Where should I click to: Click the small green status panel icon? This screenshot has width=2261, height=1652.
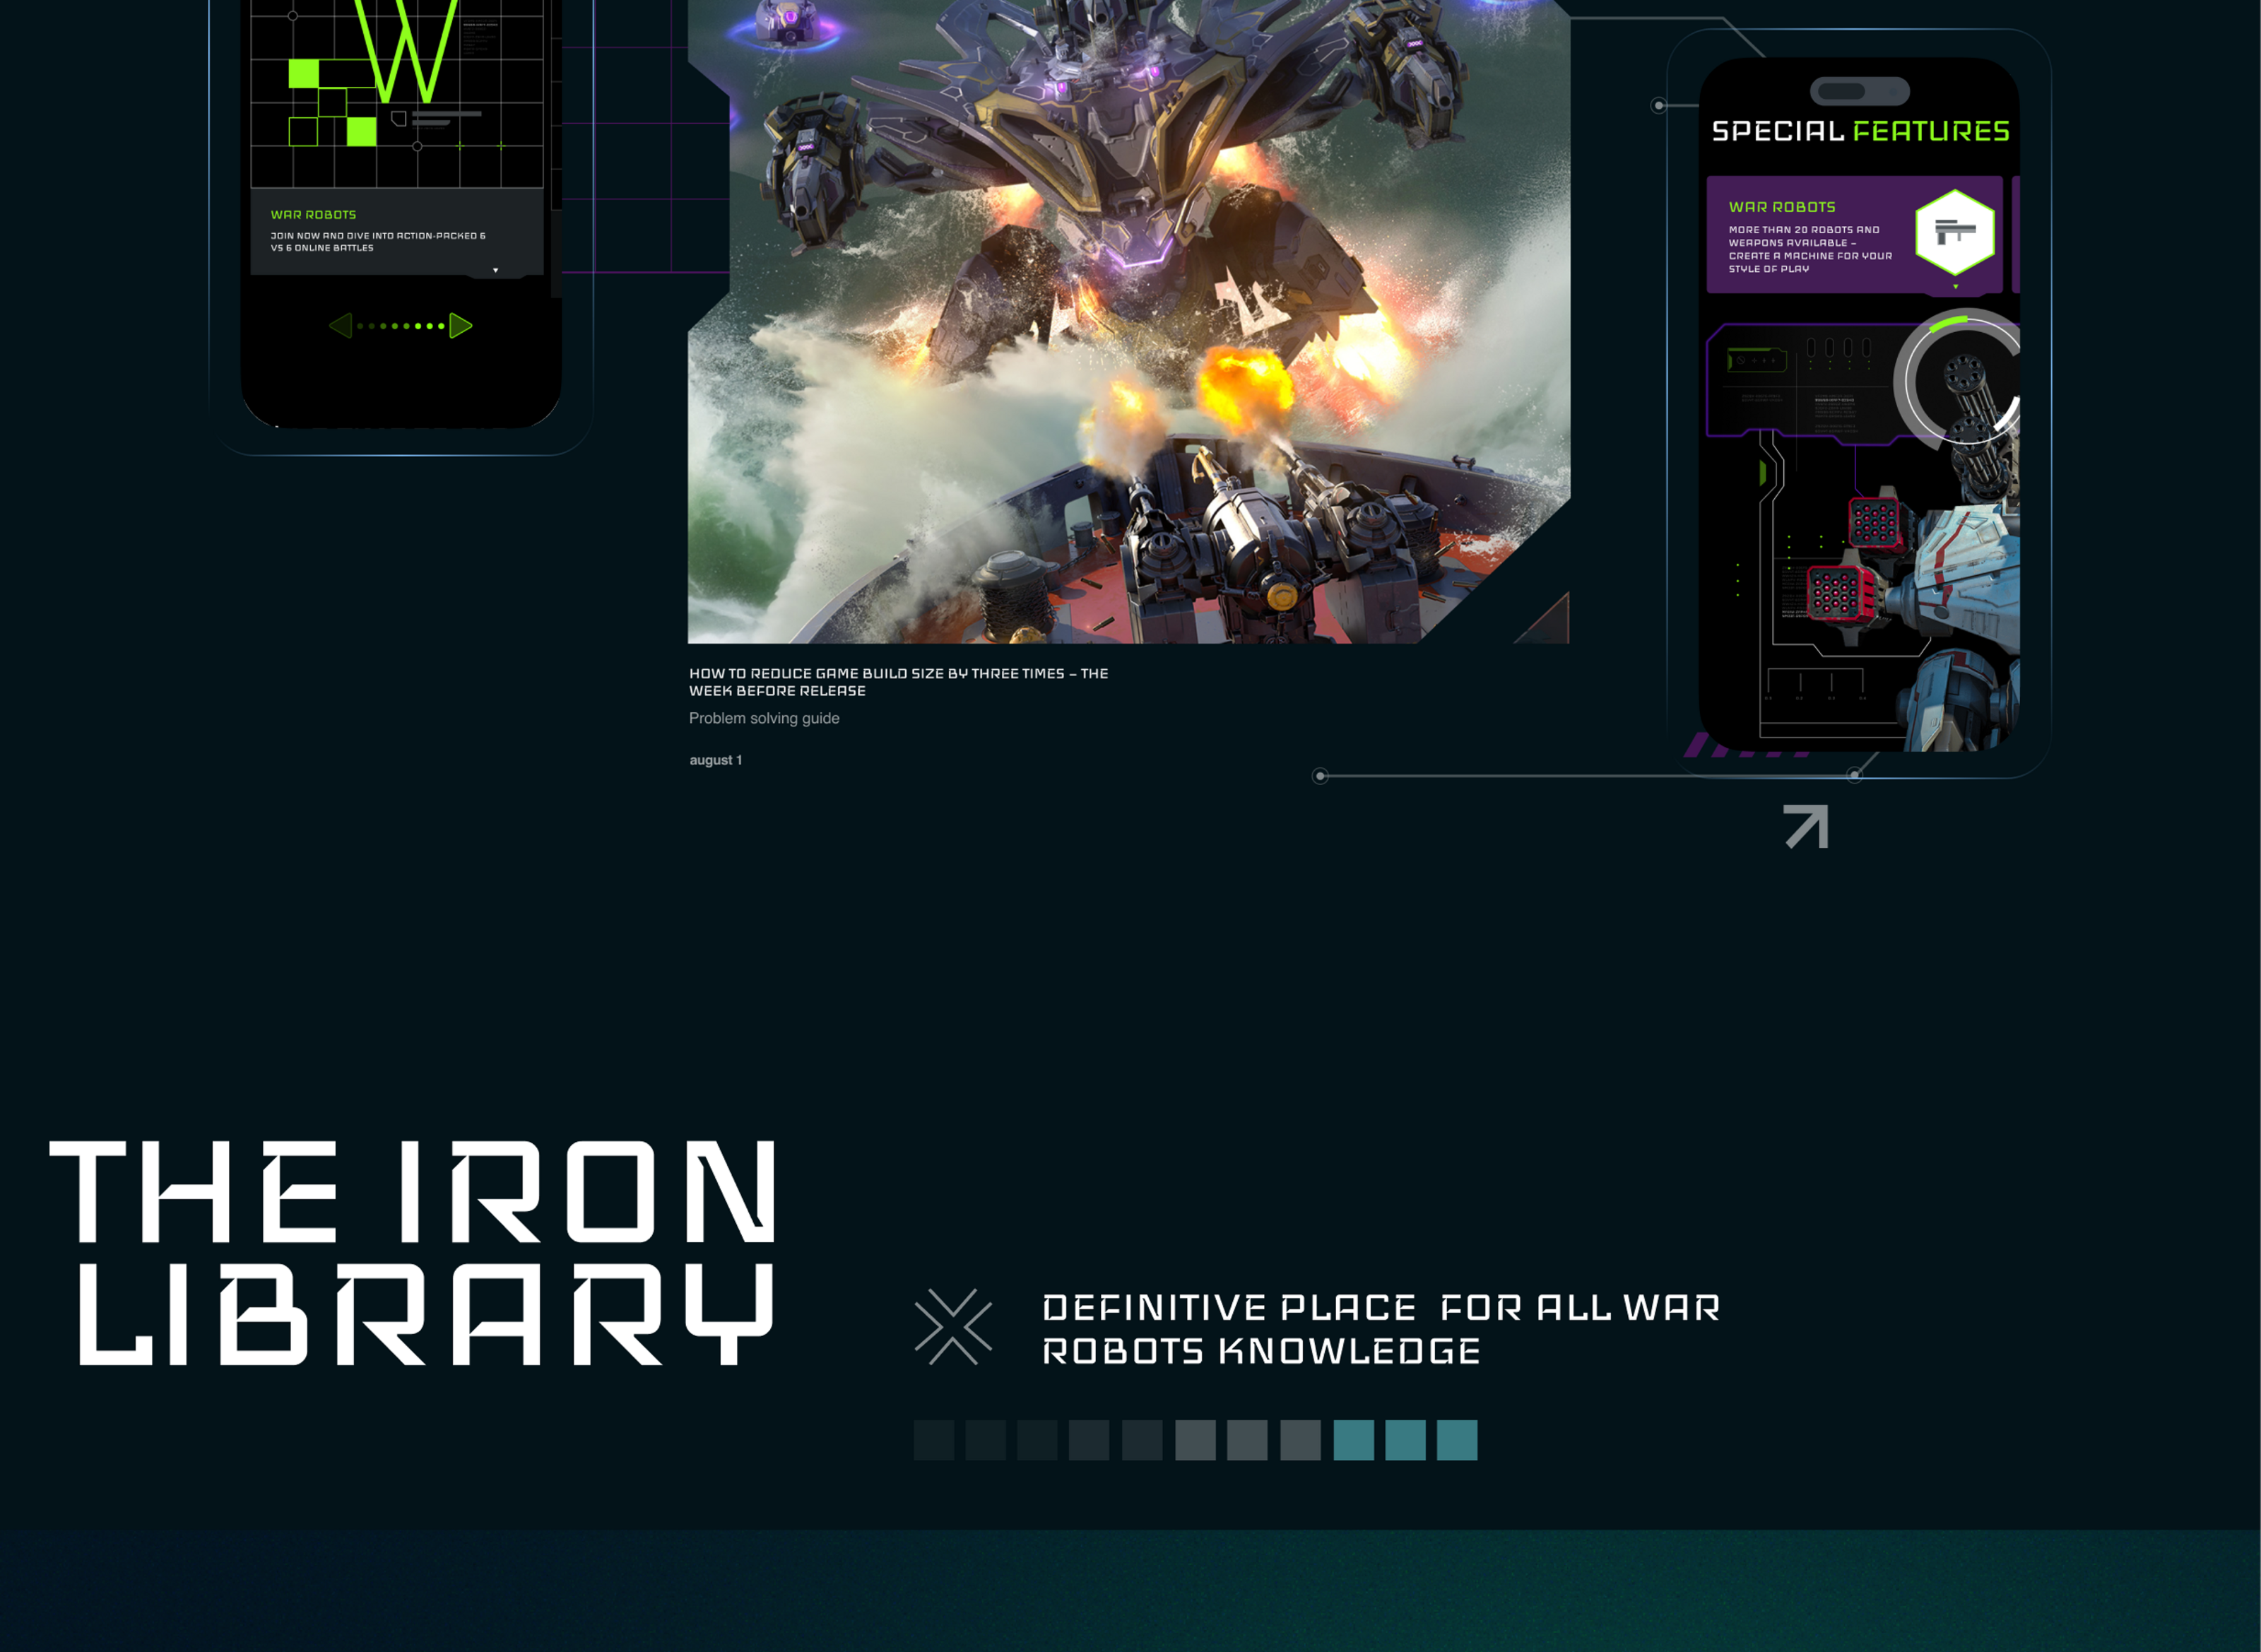(x=1756, y=360)
